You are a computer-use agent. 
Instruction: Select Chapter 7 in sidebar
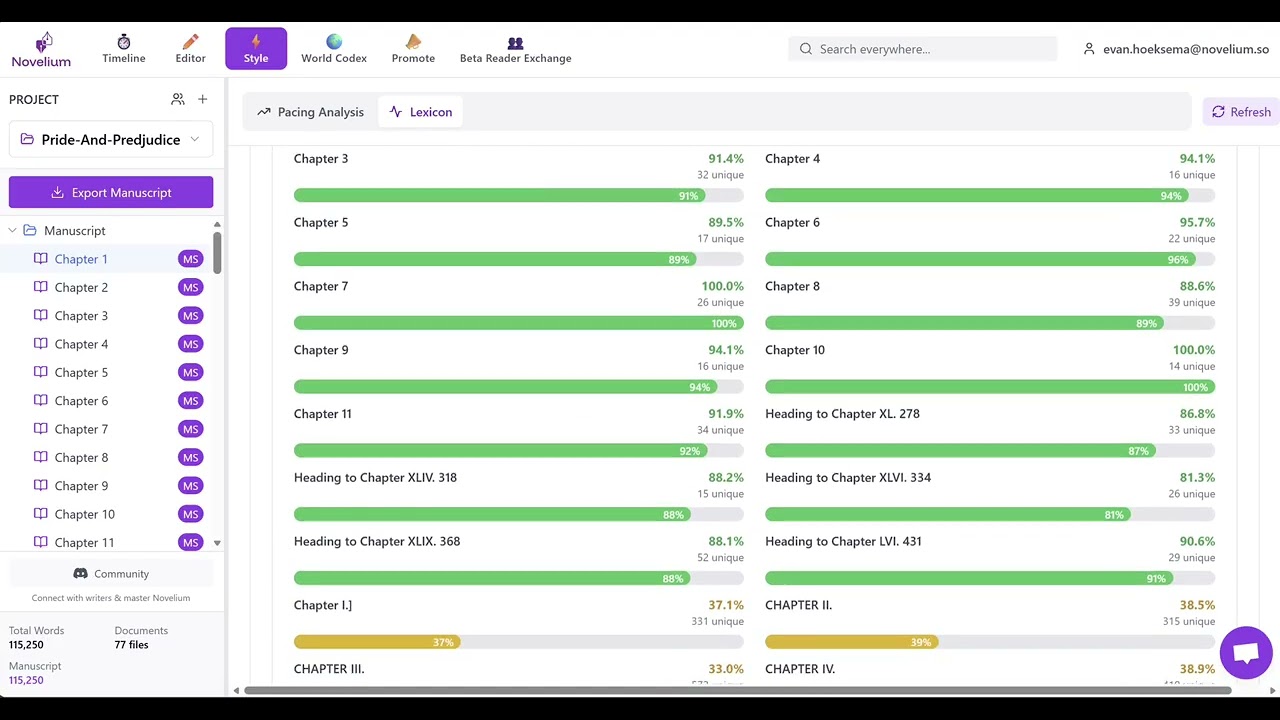[x=81, y=429]
